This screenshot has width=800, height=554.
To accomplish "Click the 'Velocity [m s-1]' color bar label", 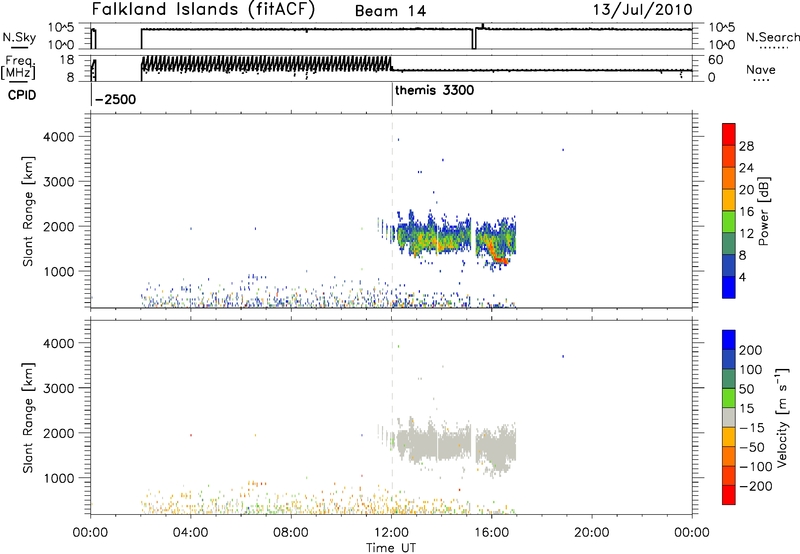I will tap(782, 417).
